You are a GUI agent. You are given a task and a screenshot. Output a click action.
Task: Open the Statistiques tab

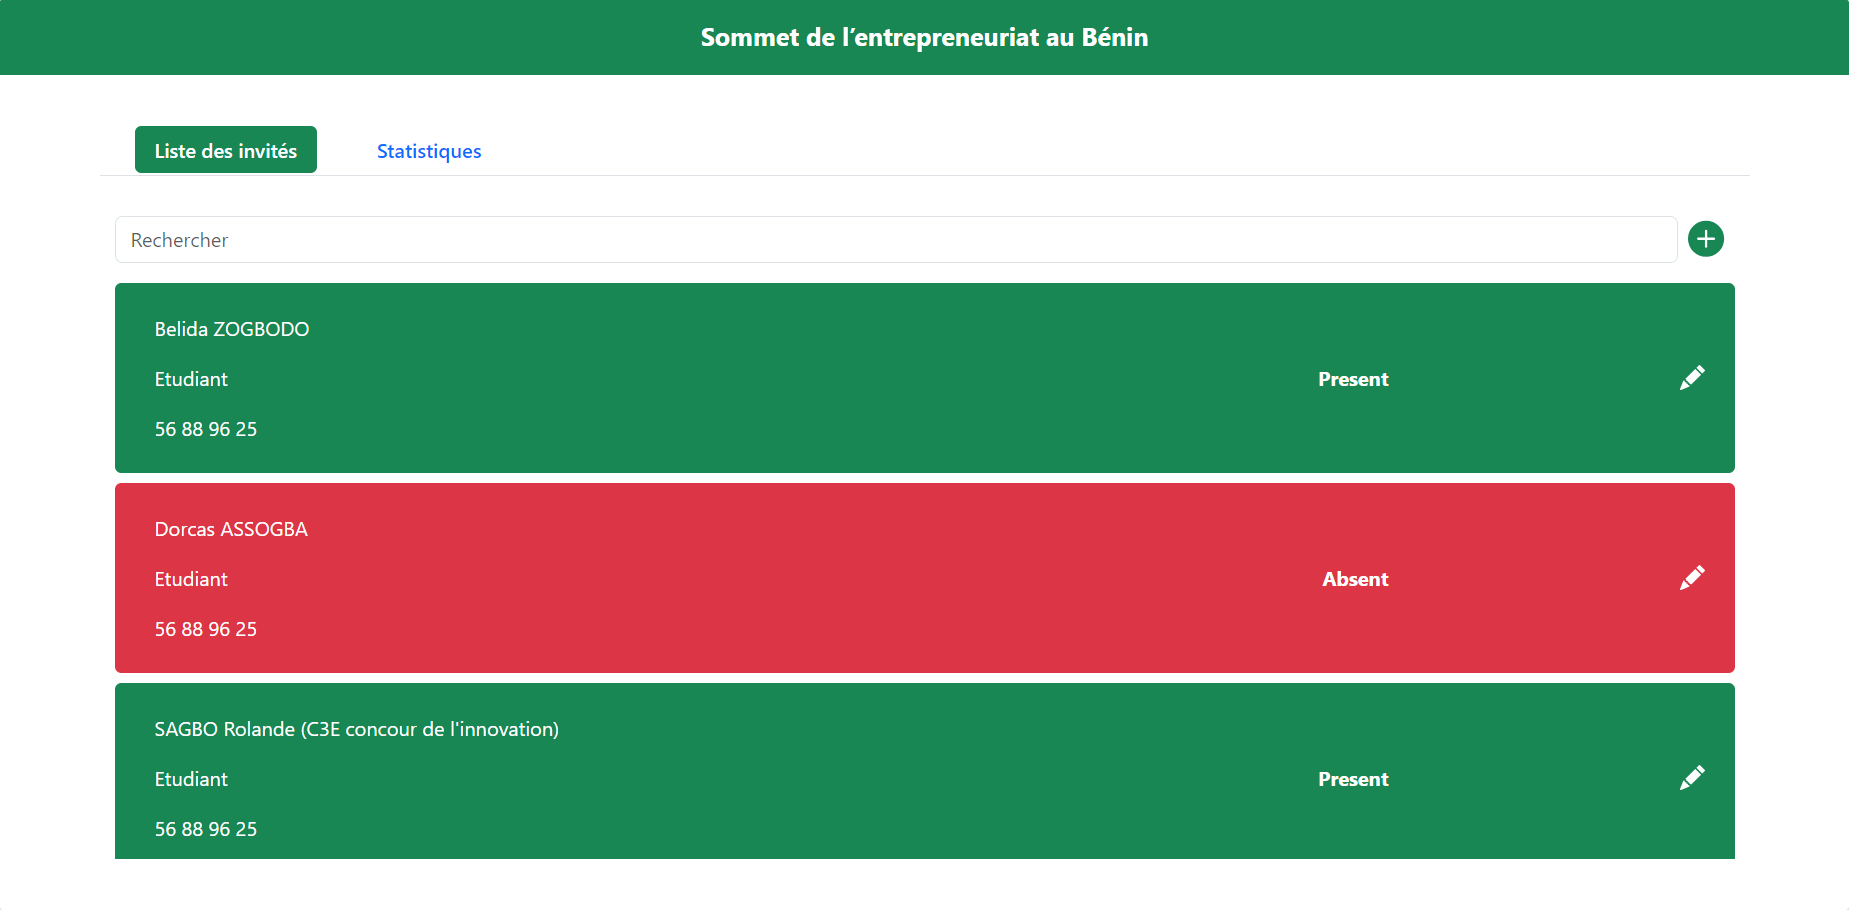(429, 151)
